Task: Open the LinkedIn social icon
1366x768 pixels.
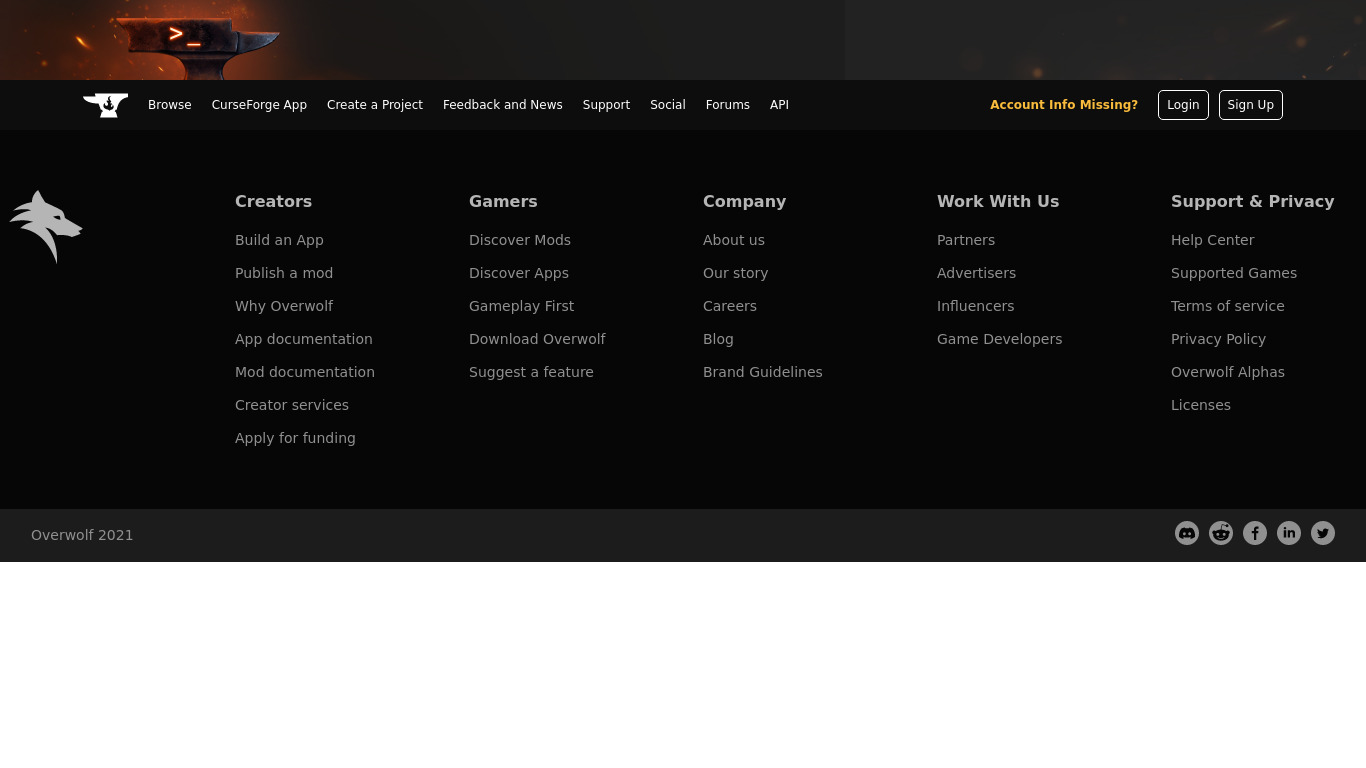Action: [1289, 533]
